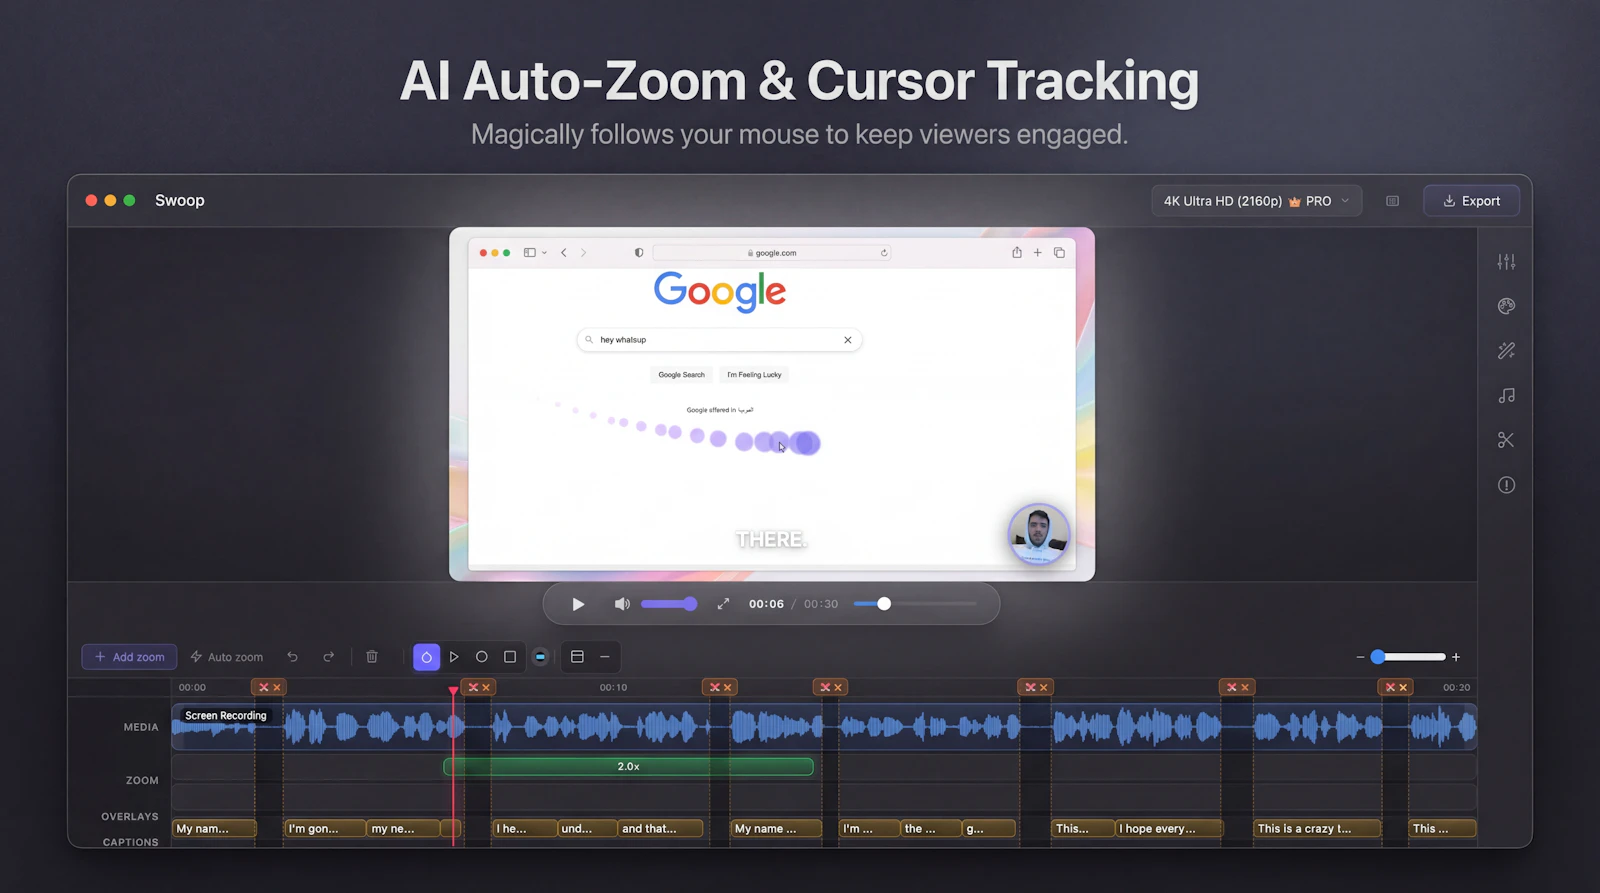The width and height of the screenshot is (1600, 893).
Task: Zoom in timeline with the plus icon
Action: 1456,657
